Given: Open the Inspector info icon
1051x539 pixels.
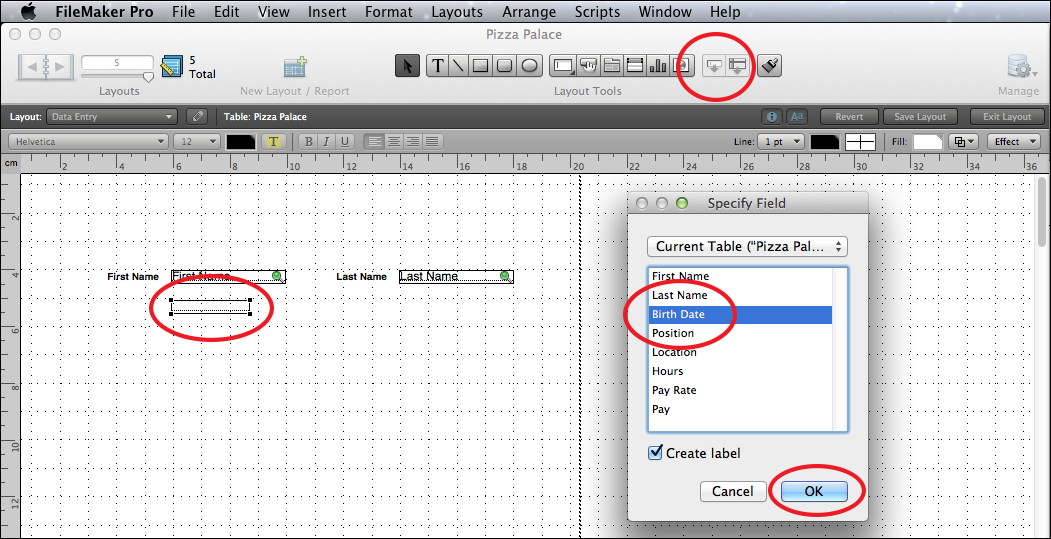Looking at the screenshot, I should [771, 117].
